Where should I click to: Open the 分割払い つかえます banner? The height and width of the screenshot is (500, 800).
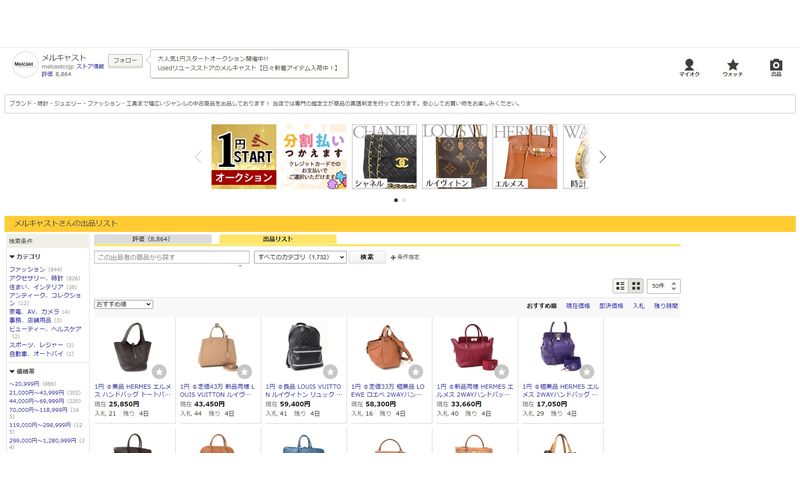tap(314, 157)
